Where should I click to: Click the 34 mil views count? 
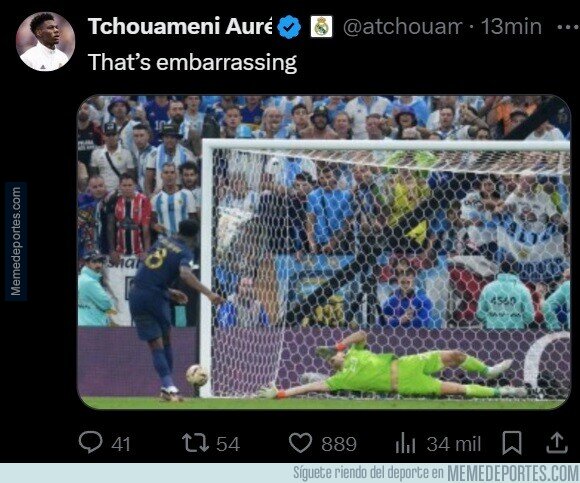454,444
